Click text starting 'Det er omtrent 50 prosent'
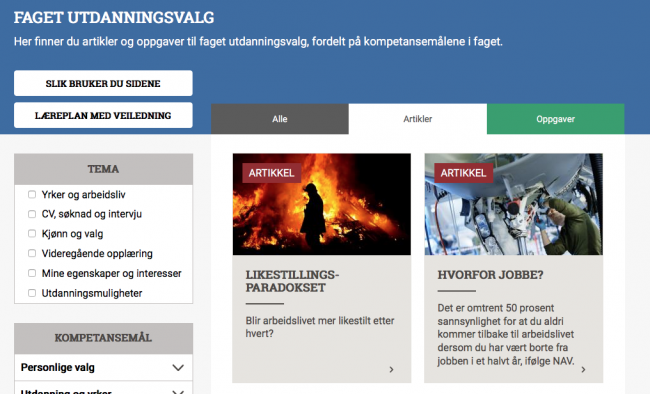This screenshot has width=650, height=394. pos(506,334)
